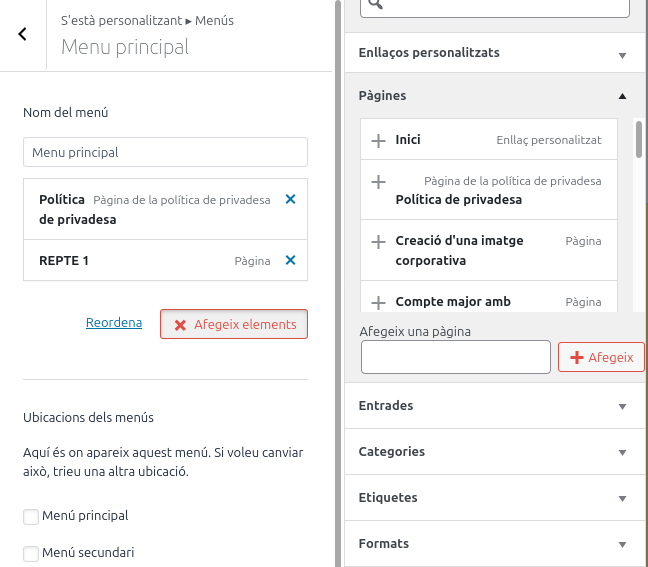The width and height of the screenshot is (648, 567).
Task: Add Compte major amb page via plus
Action: pyautogui.click(x=378, y=302)
